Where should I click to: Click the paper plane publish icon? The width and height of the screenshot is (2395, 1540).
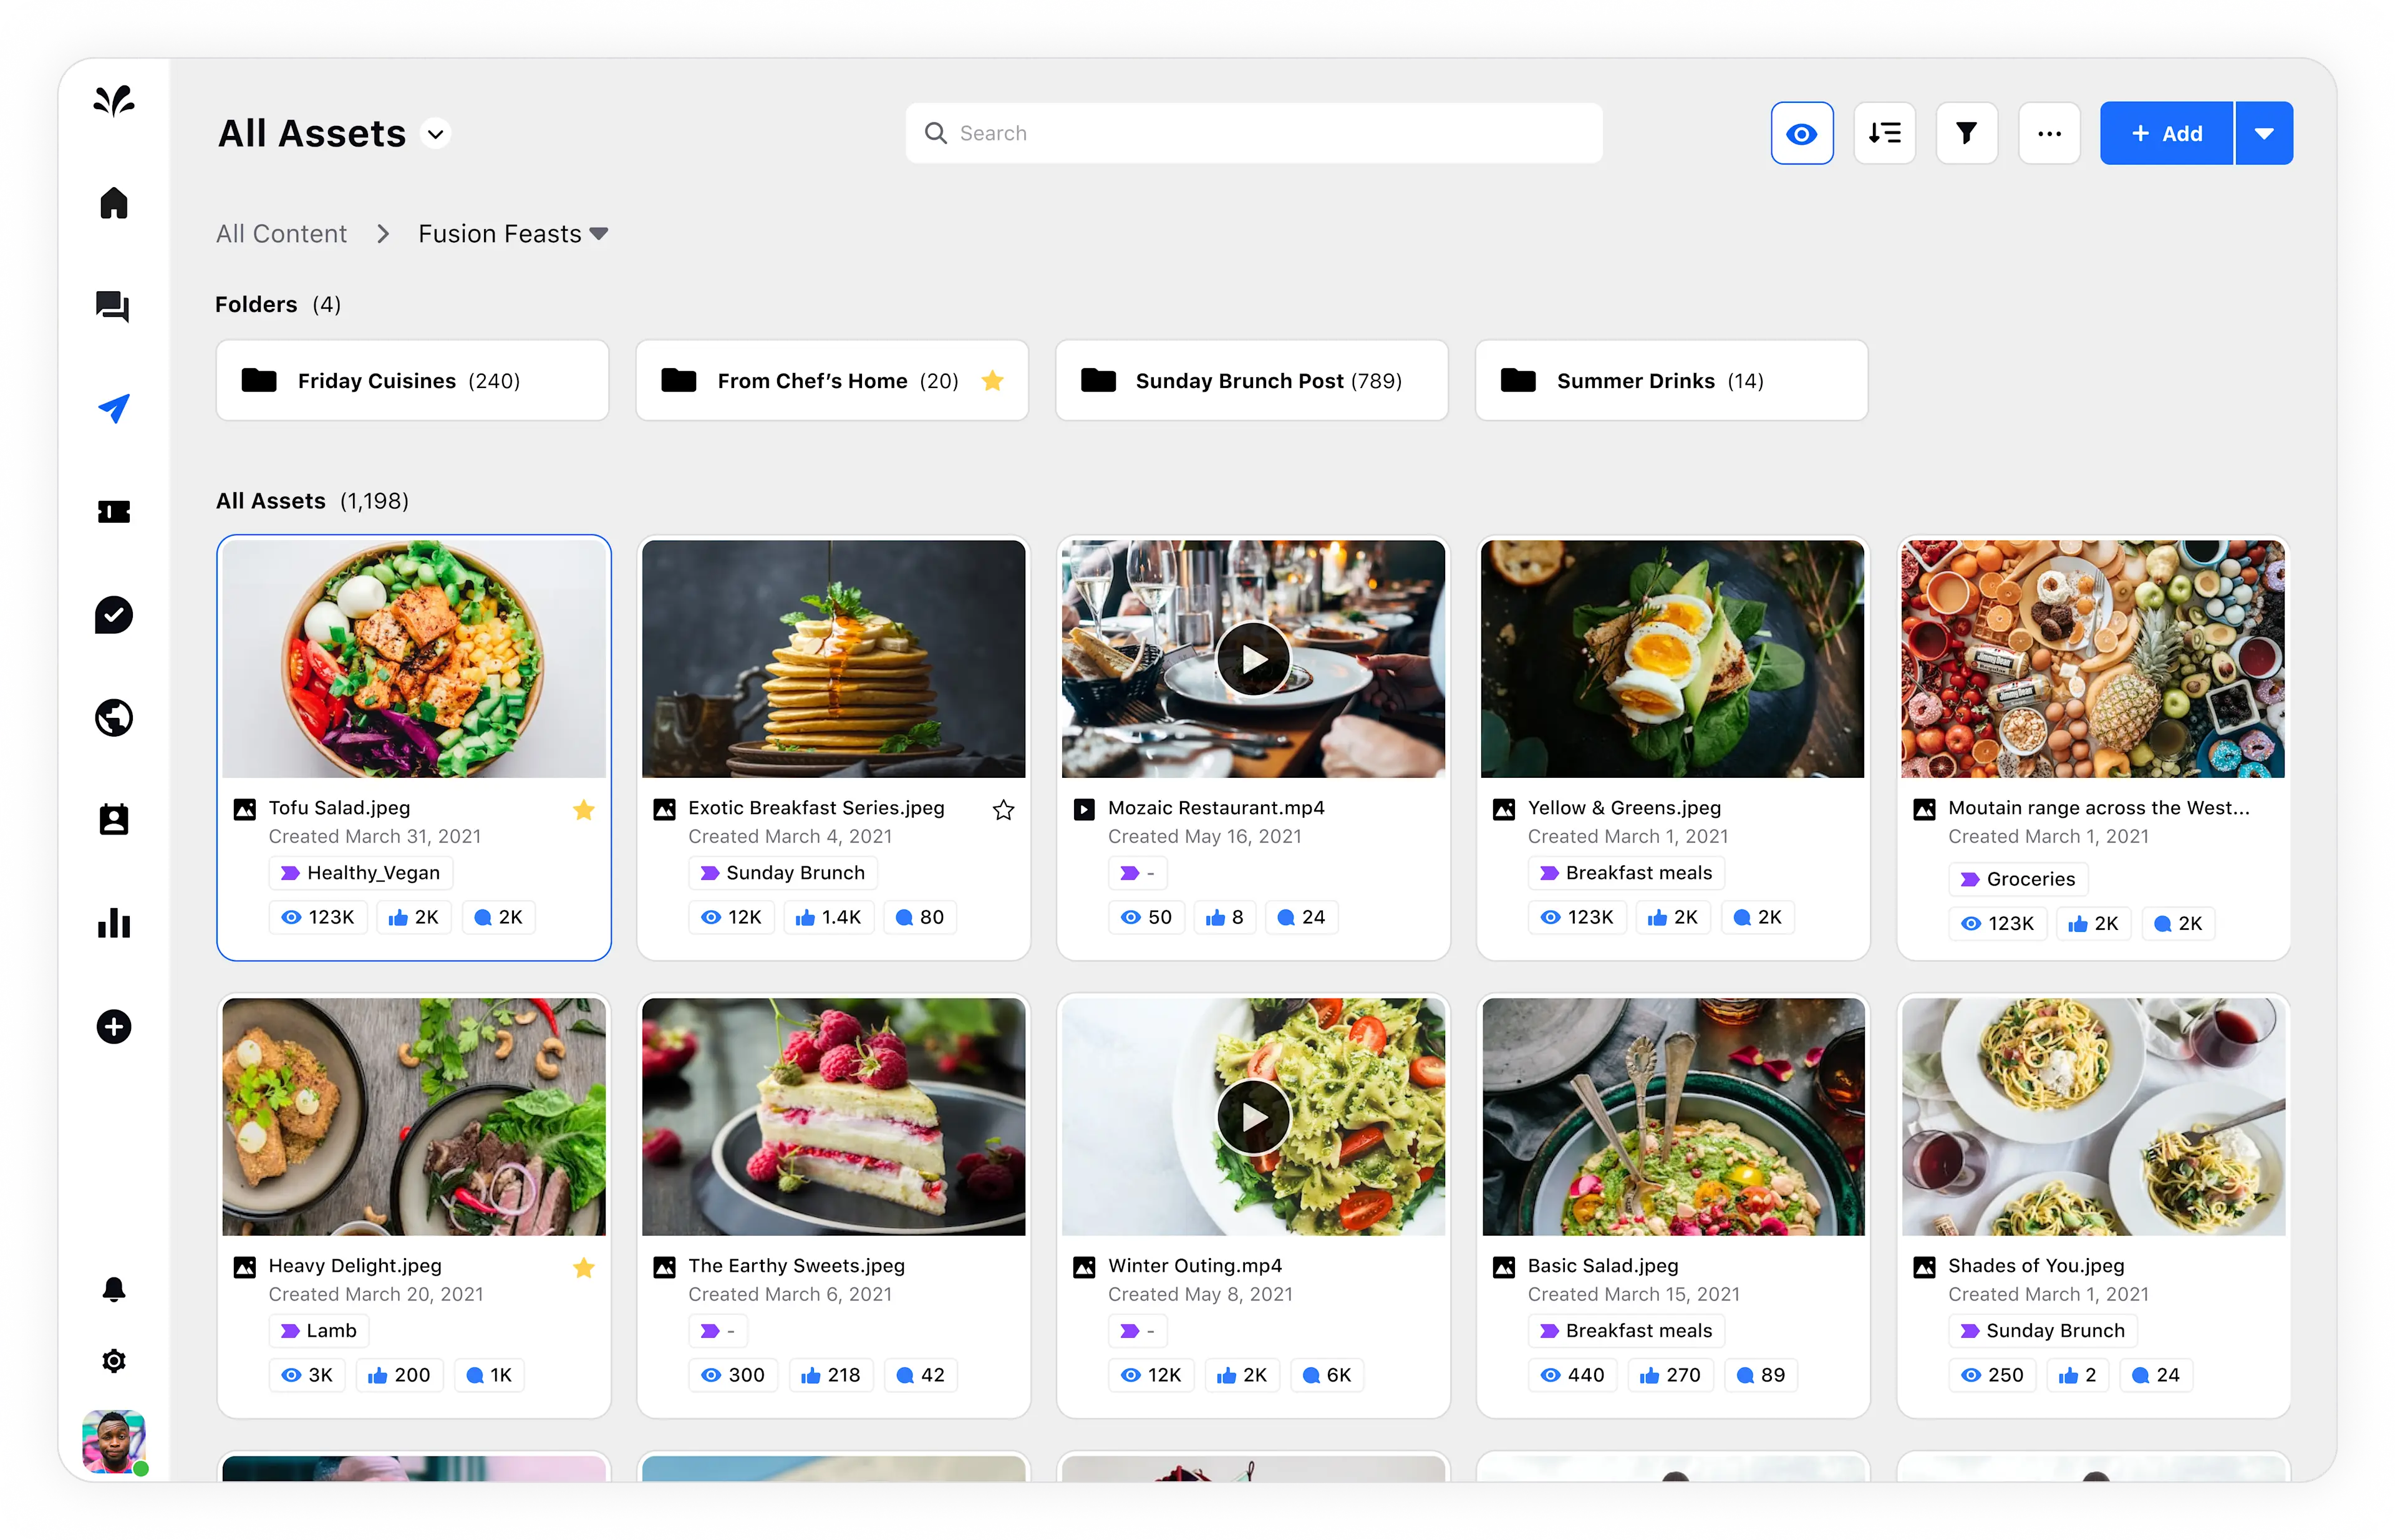(x=114, y=408)
